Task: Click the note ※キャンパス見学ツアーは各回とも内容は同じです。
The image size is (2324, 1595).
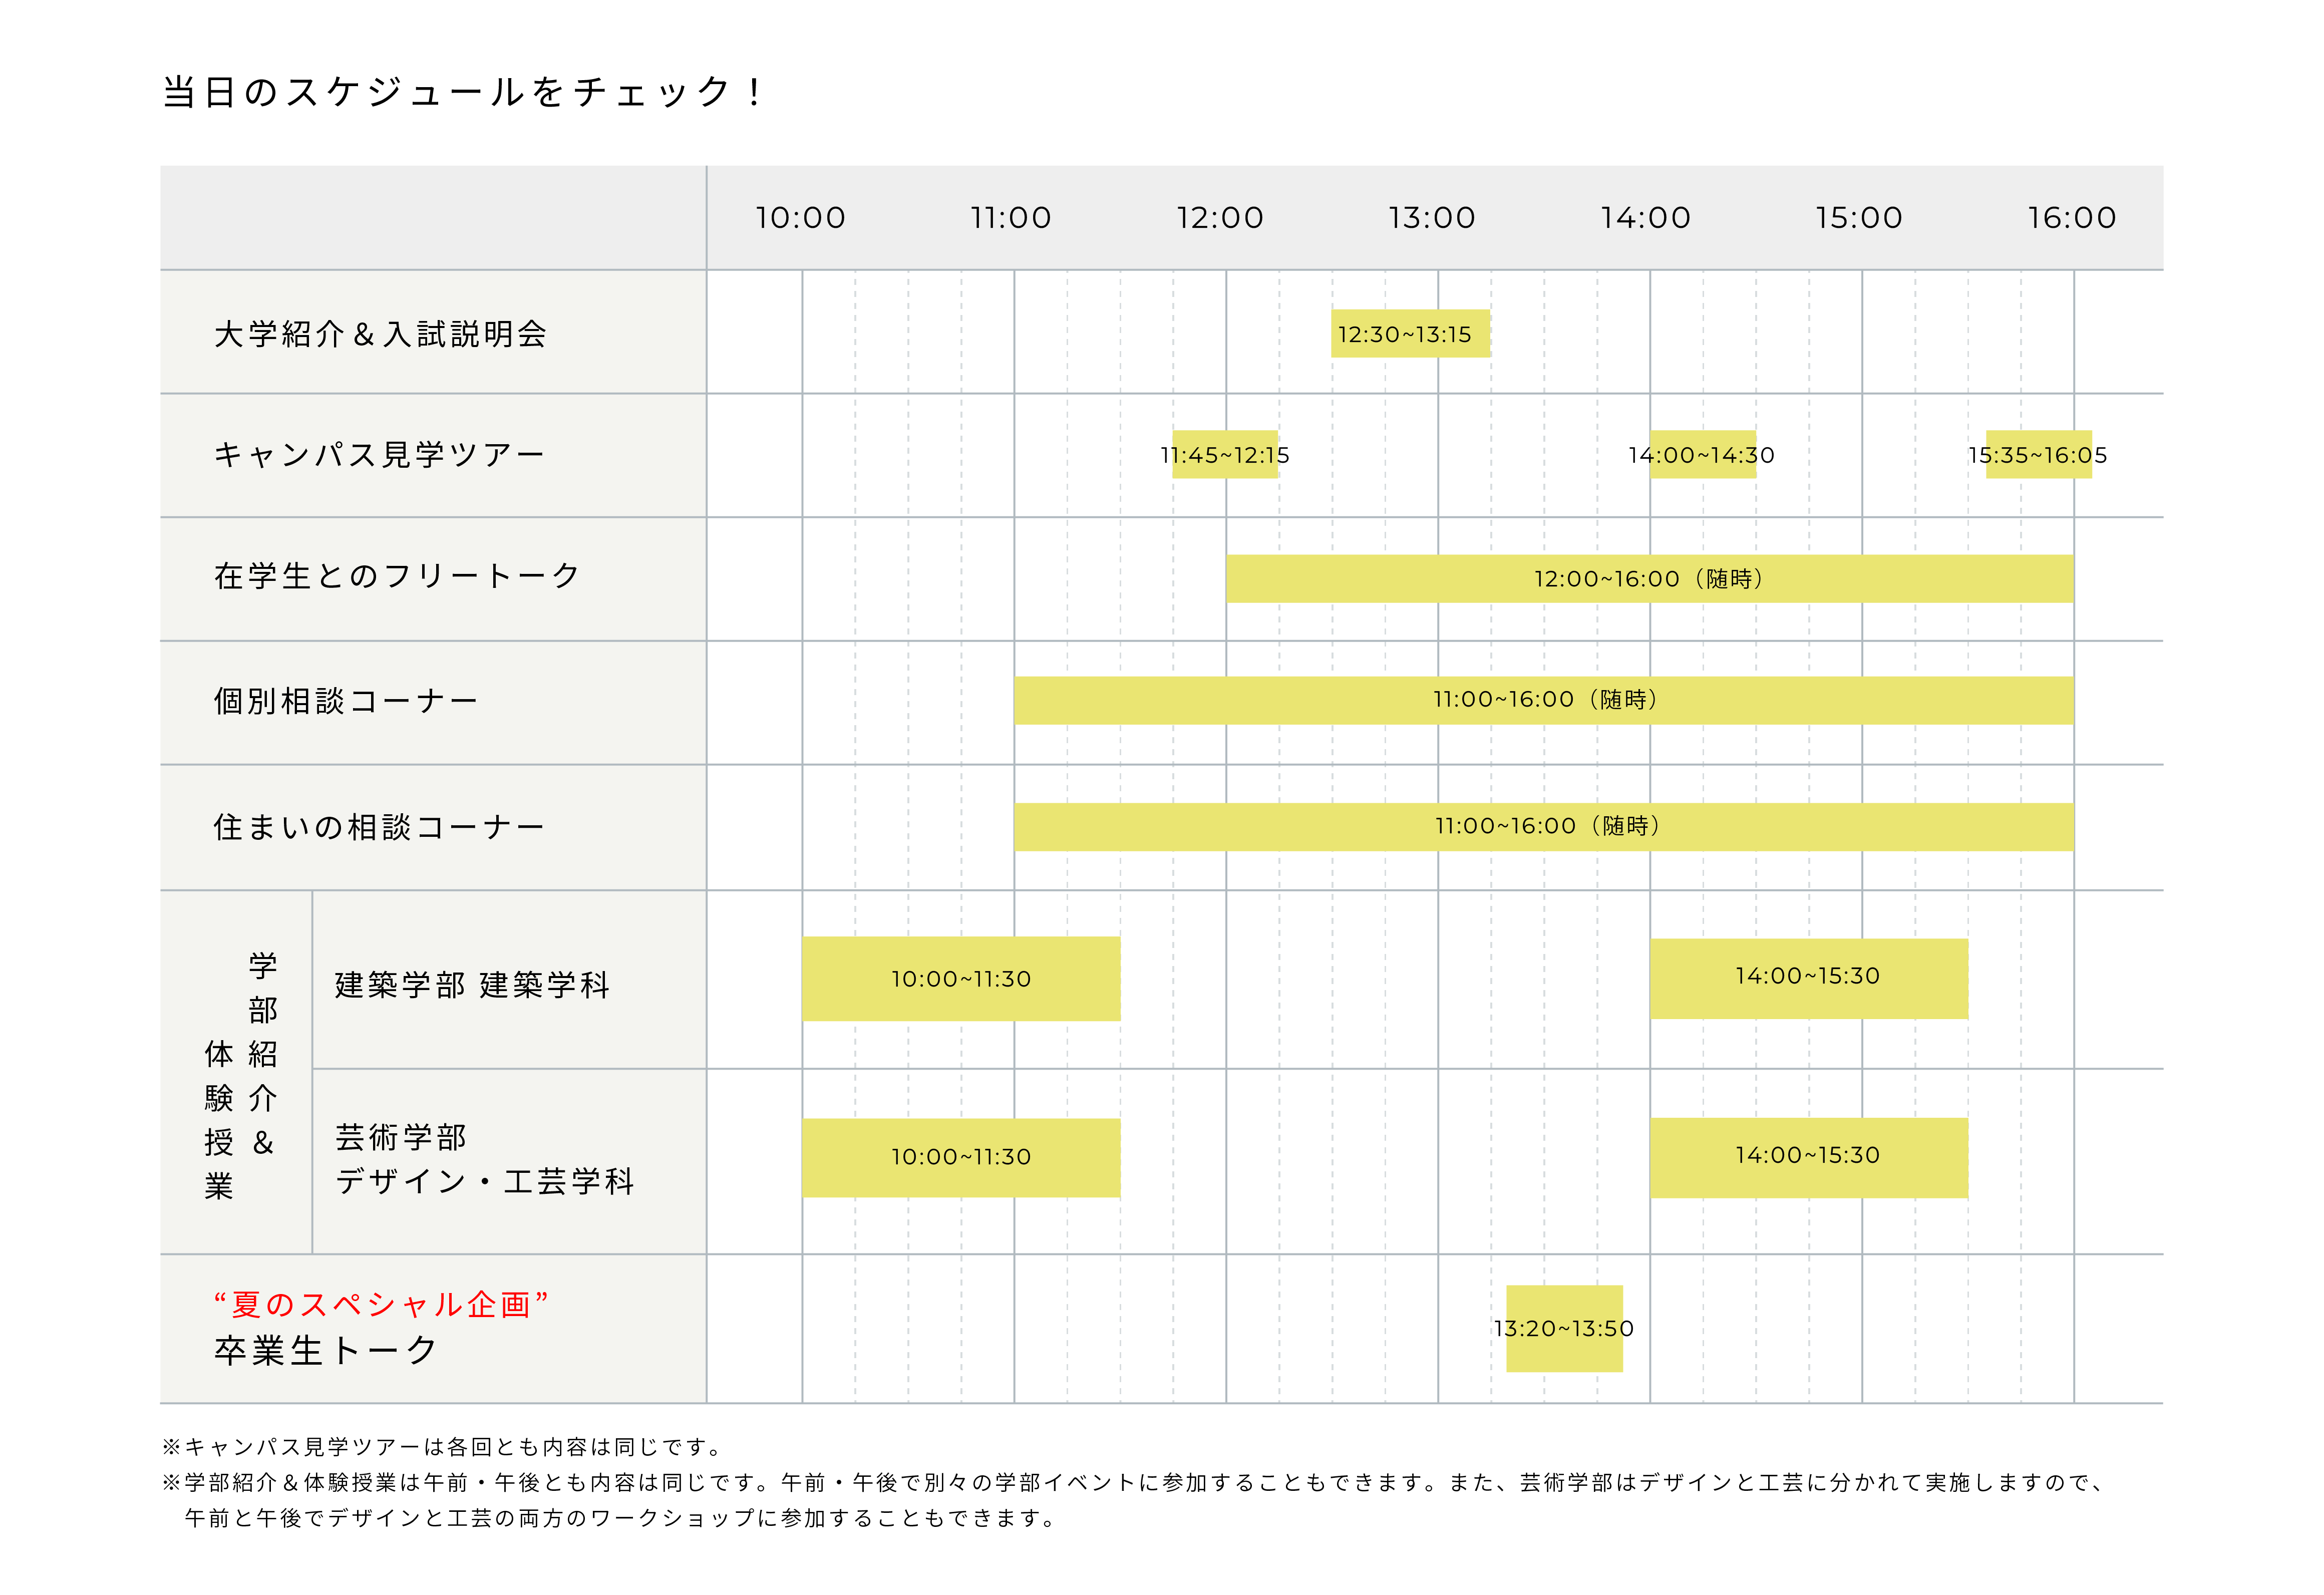Action: pos(442,1447)
